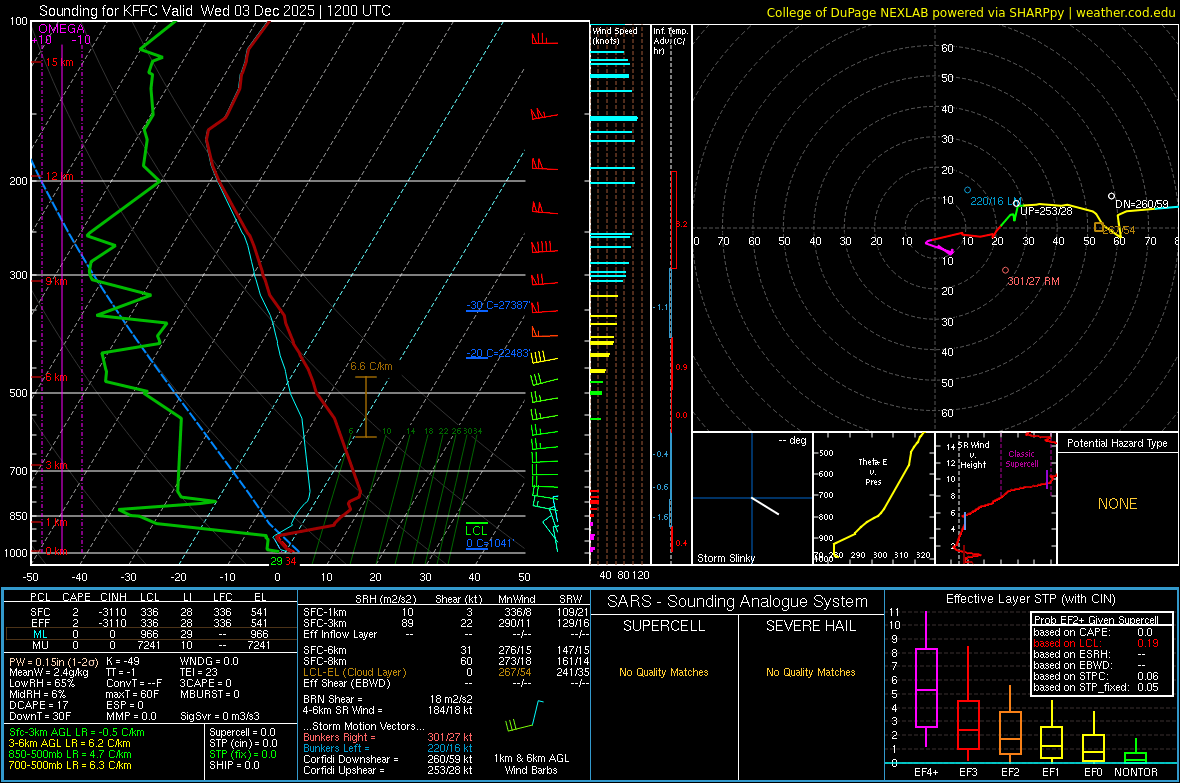Screen dimensions: 1180x783
Task: Click the 'PW = 0.15in' value
Action: (x=55, y=661)
